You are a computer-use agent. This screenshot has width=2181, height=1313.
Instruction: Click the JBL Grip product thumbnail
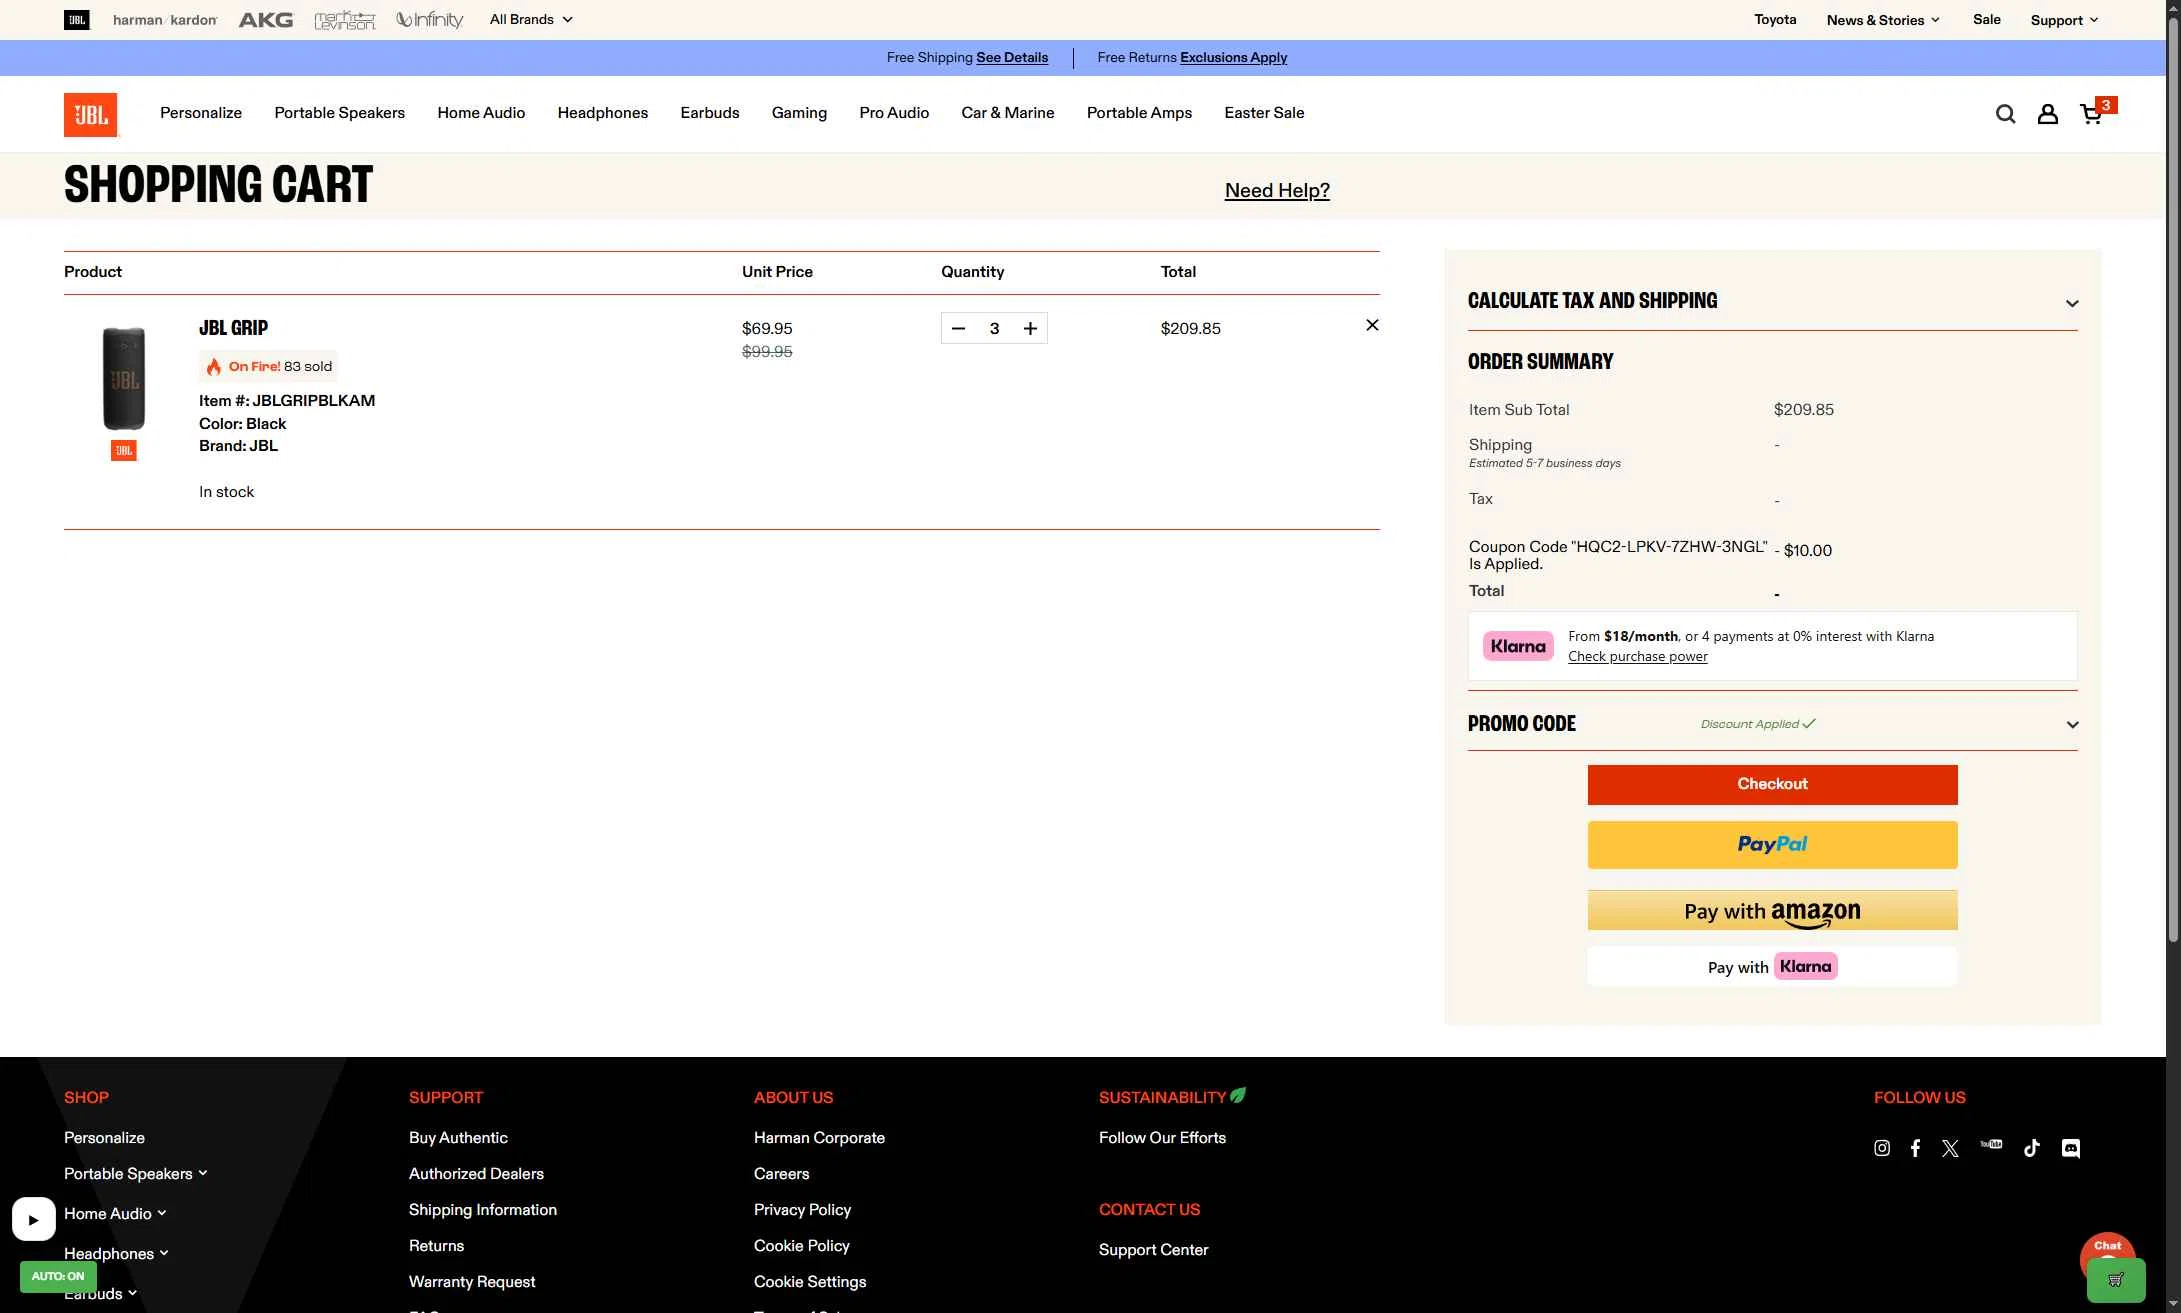coord(124,379)
